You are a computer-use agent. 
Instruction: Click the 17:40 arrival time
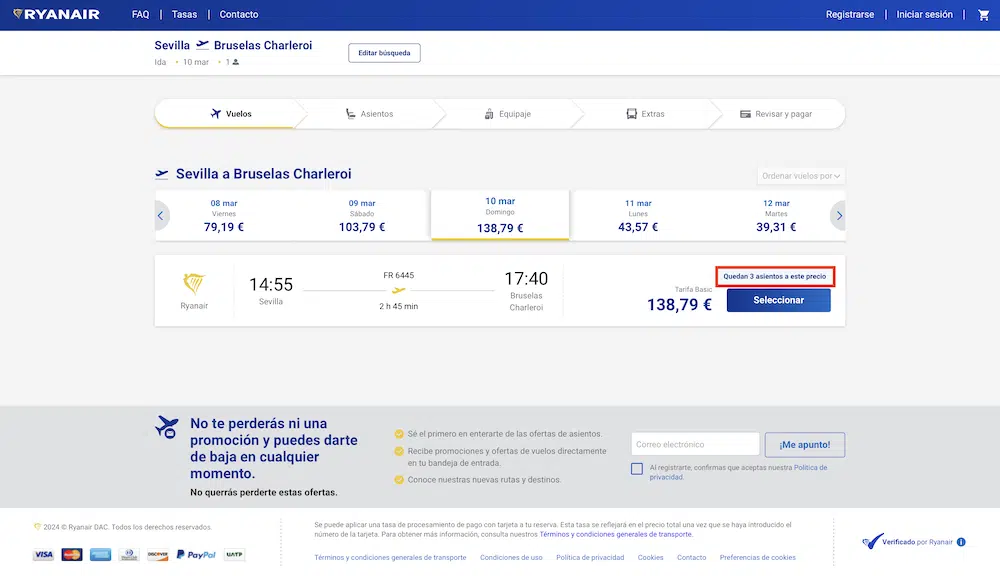[x=526, y=279]
